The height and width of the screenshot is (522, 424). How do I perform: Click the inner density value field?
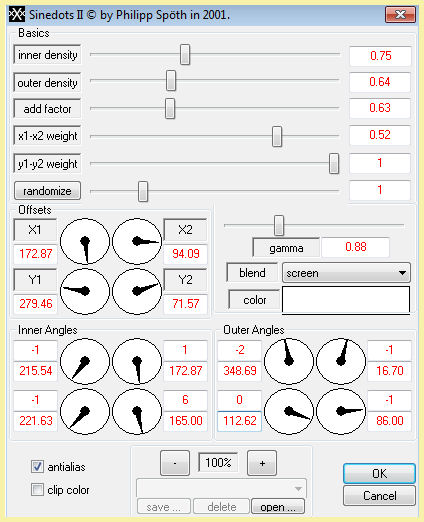tap(380, 56)
